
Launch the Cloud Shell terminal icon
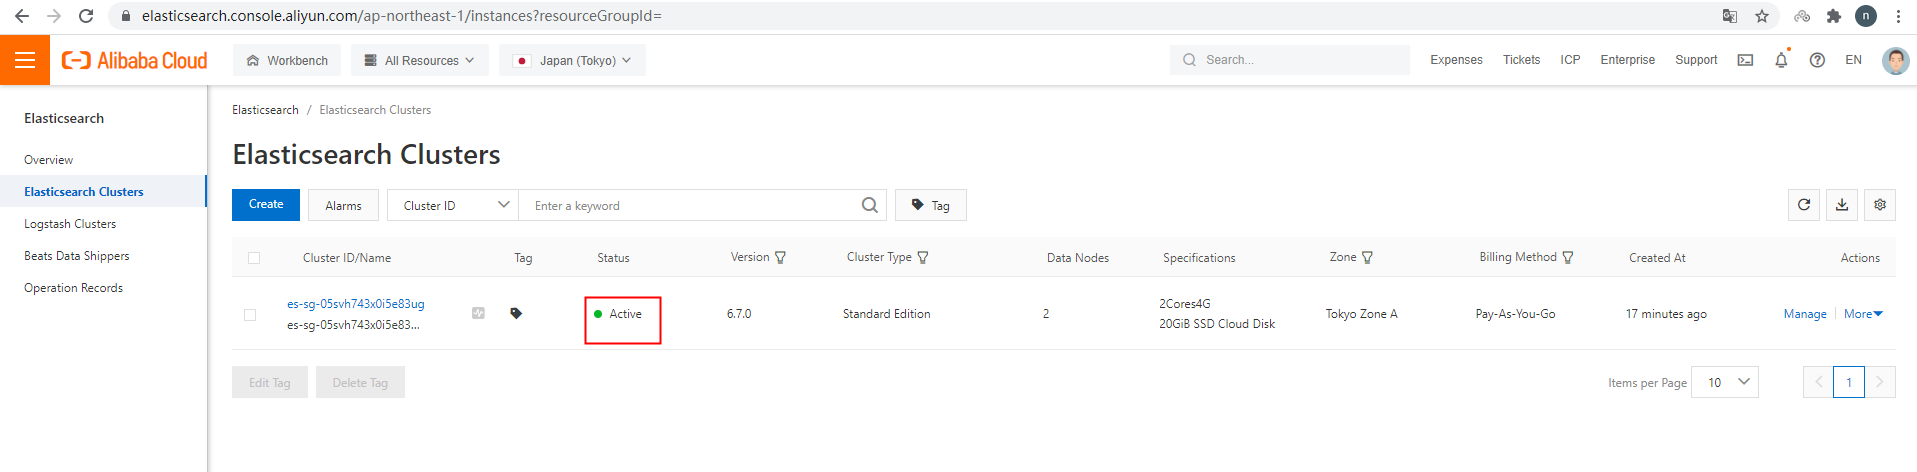1745,60
